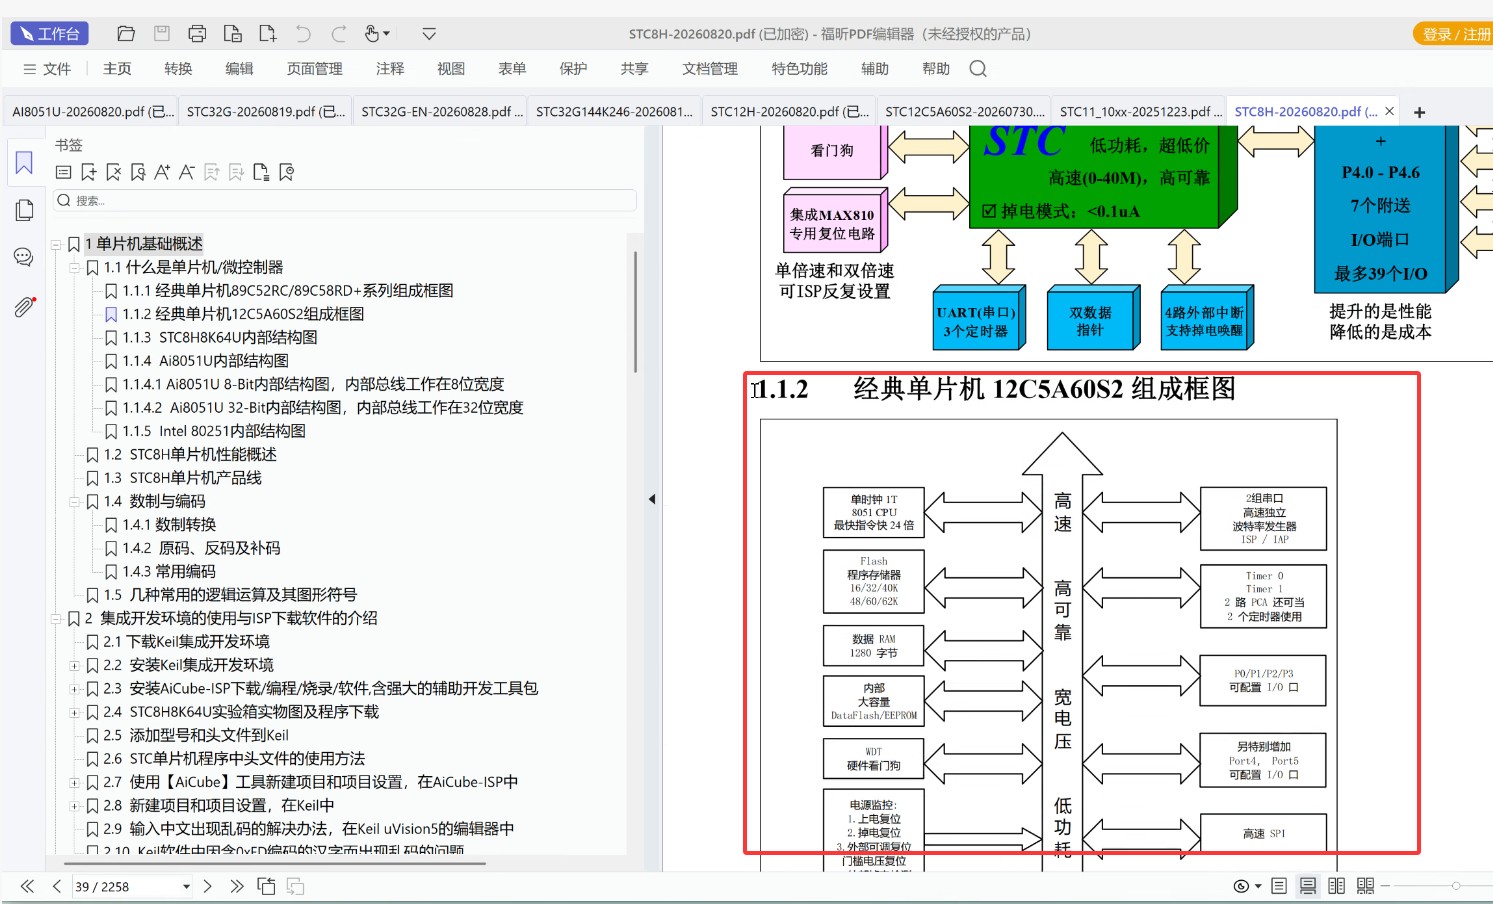Click the 工作台 workspace button

coord(50,34)
